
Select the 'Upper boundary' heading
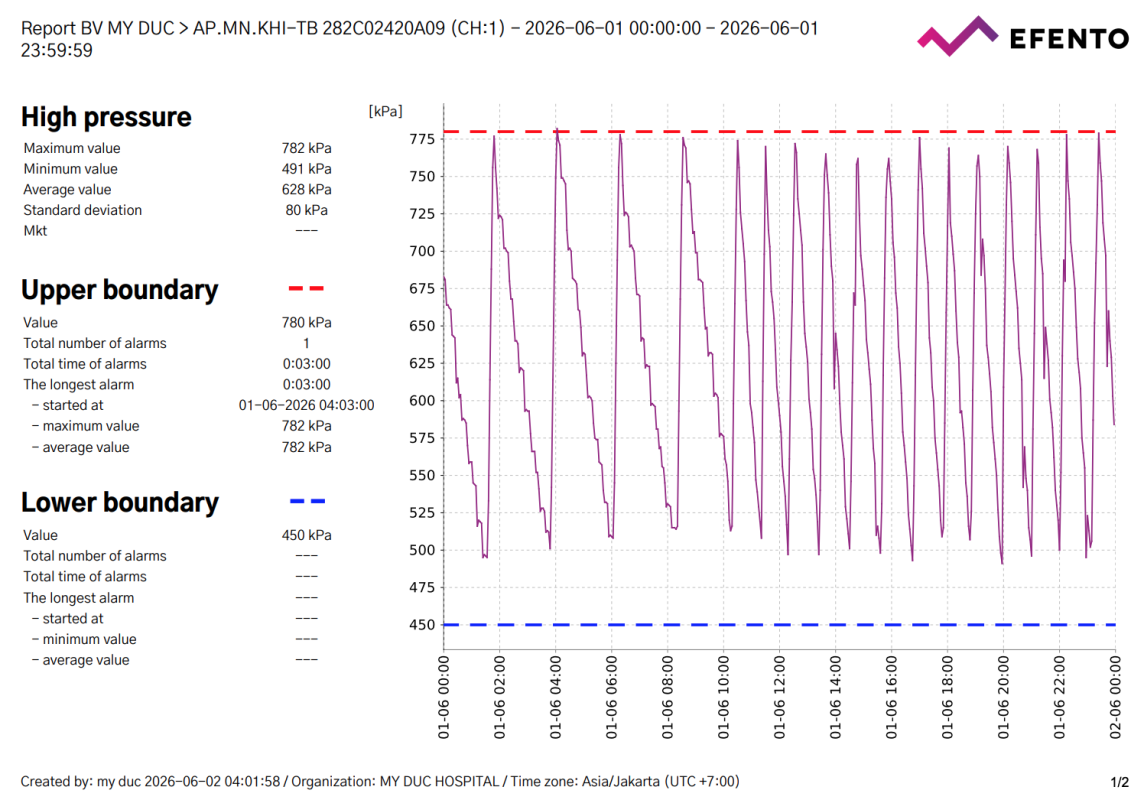(x=120, y=290)
